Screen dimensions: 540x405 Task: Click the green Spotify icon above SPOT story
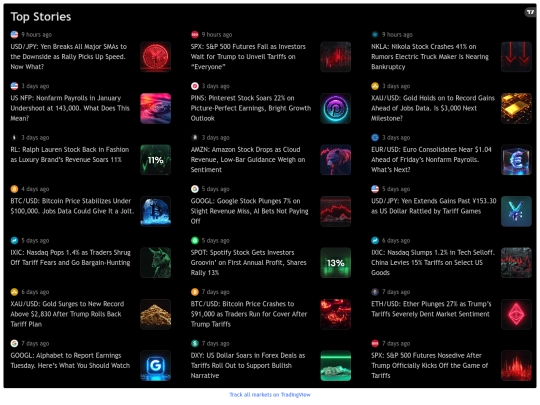click(x=195, y=240)
